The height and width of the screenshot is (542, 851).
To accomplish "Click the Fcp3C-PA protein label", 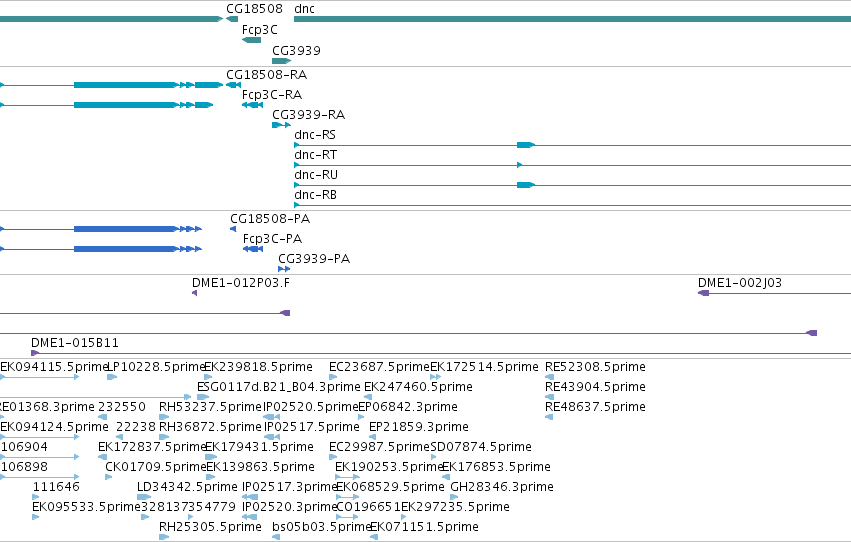I will (272, 239).
